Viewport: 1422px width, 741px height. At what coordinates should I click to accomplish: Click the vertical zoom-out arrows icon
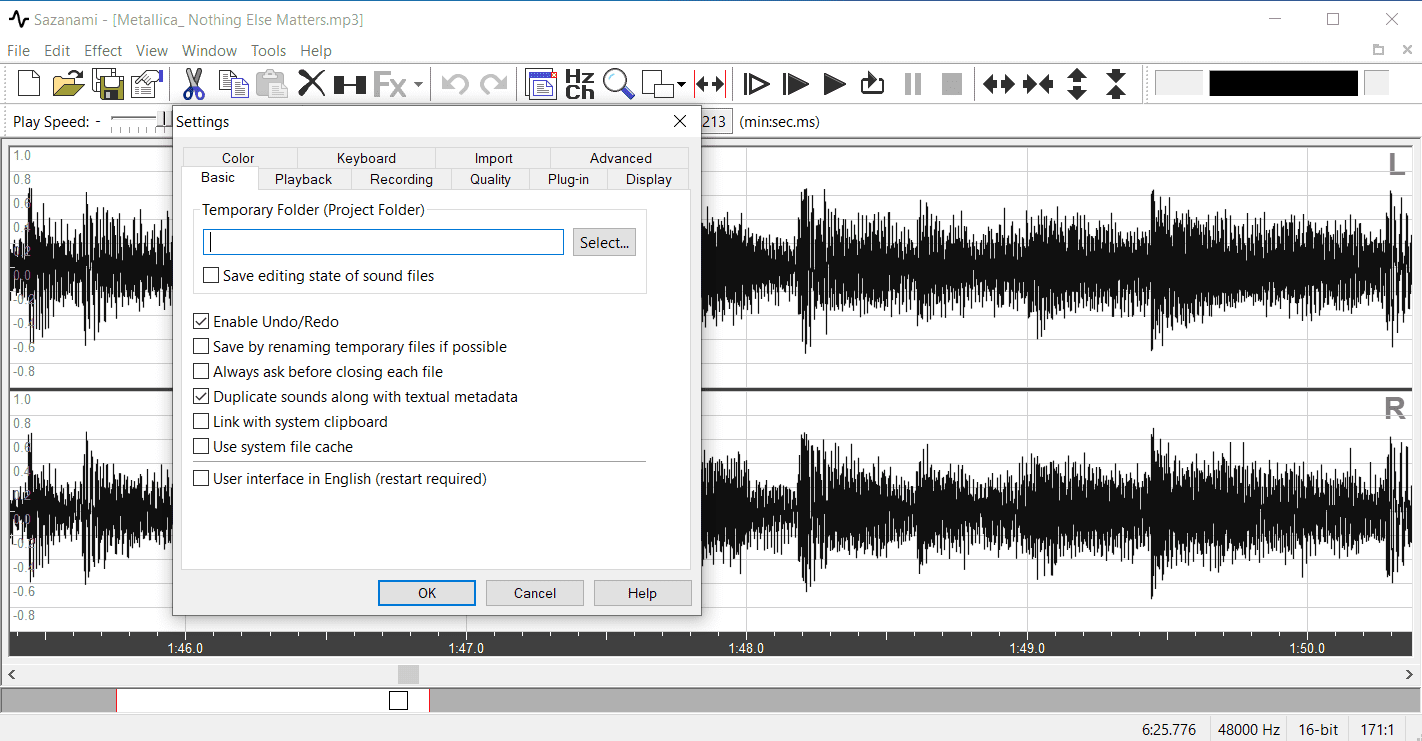(x=1116, y=84)
